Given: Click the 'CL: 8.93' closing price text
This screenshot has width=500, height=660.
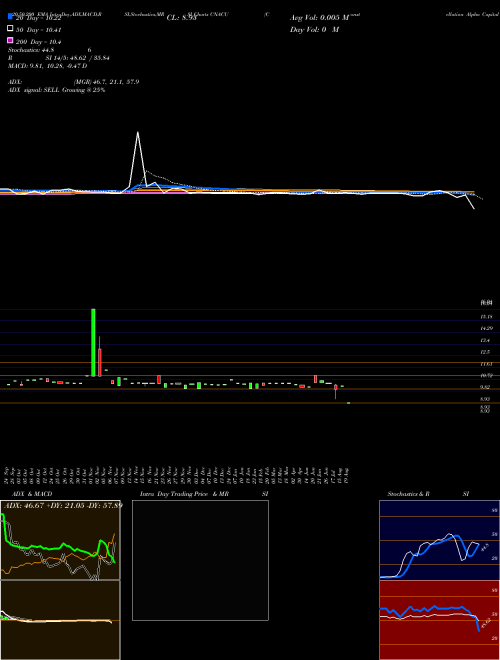Looking at the screenshot, I should [x=182, y=18].
